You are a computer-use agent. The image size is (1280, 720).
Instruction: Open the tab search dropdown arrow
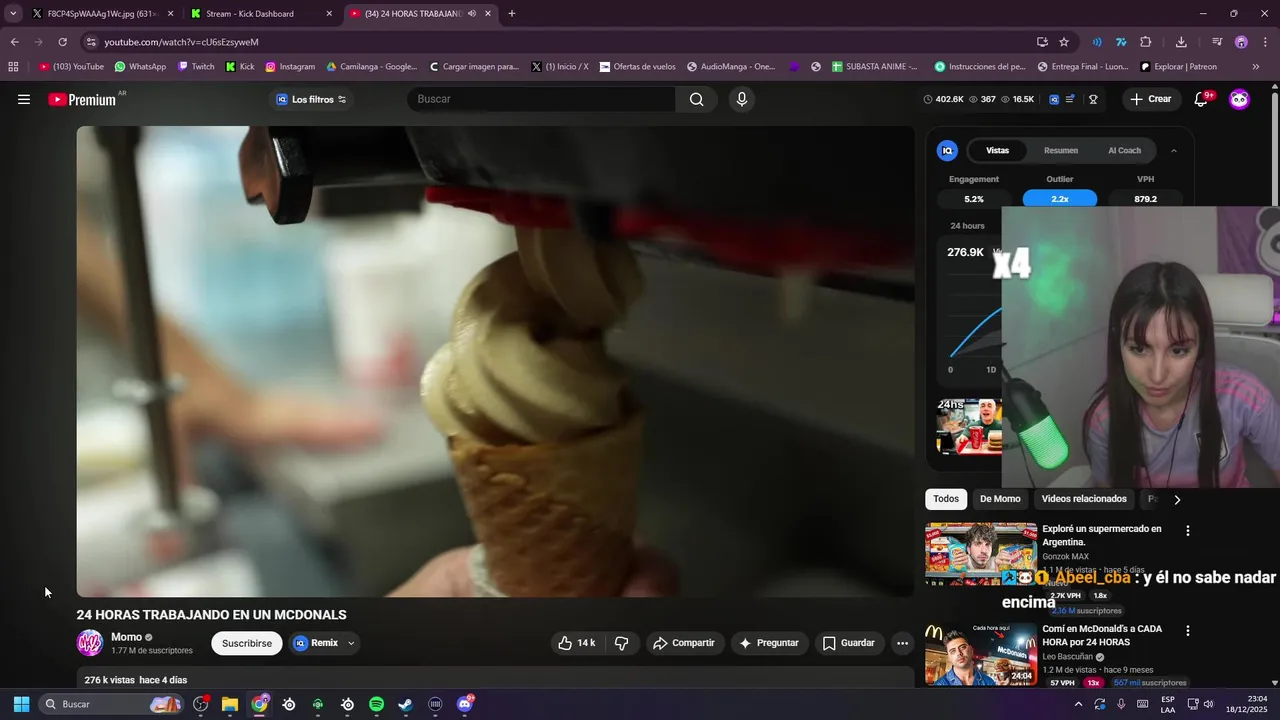12,14
